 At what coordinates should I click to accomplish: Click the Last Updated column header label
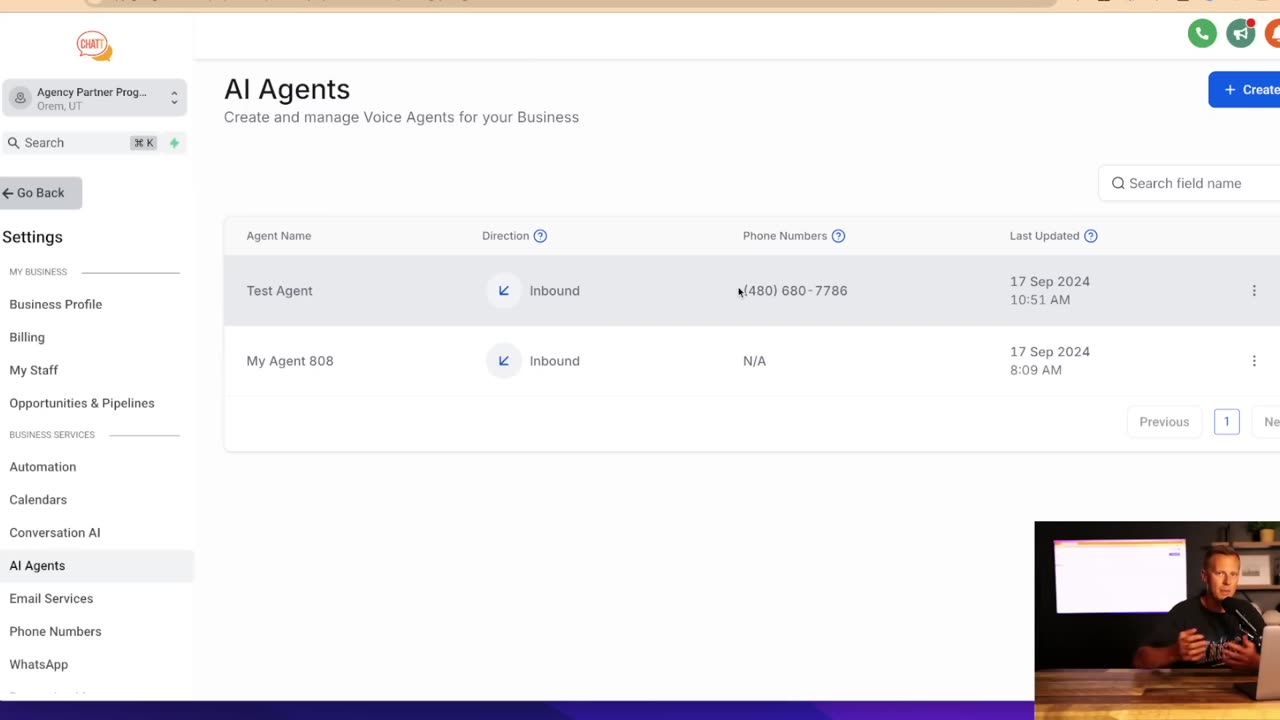(x=1044, y=236)
